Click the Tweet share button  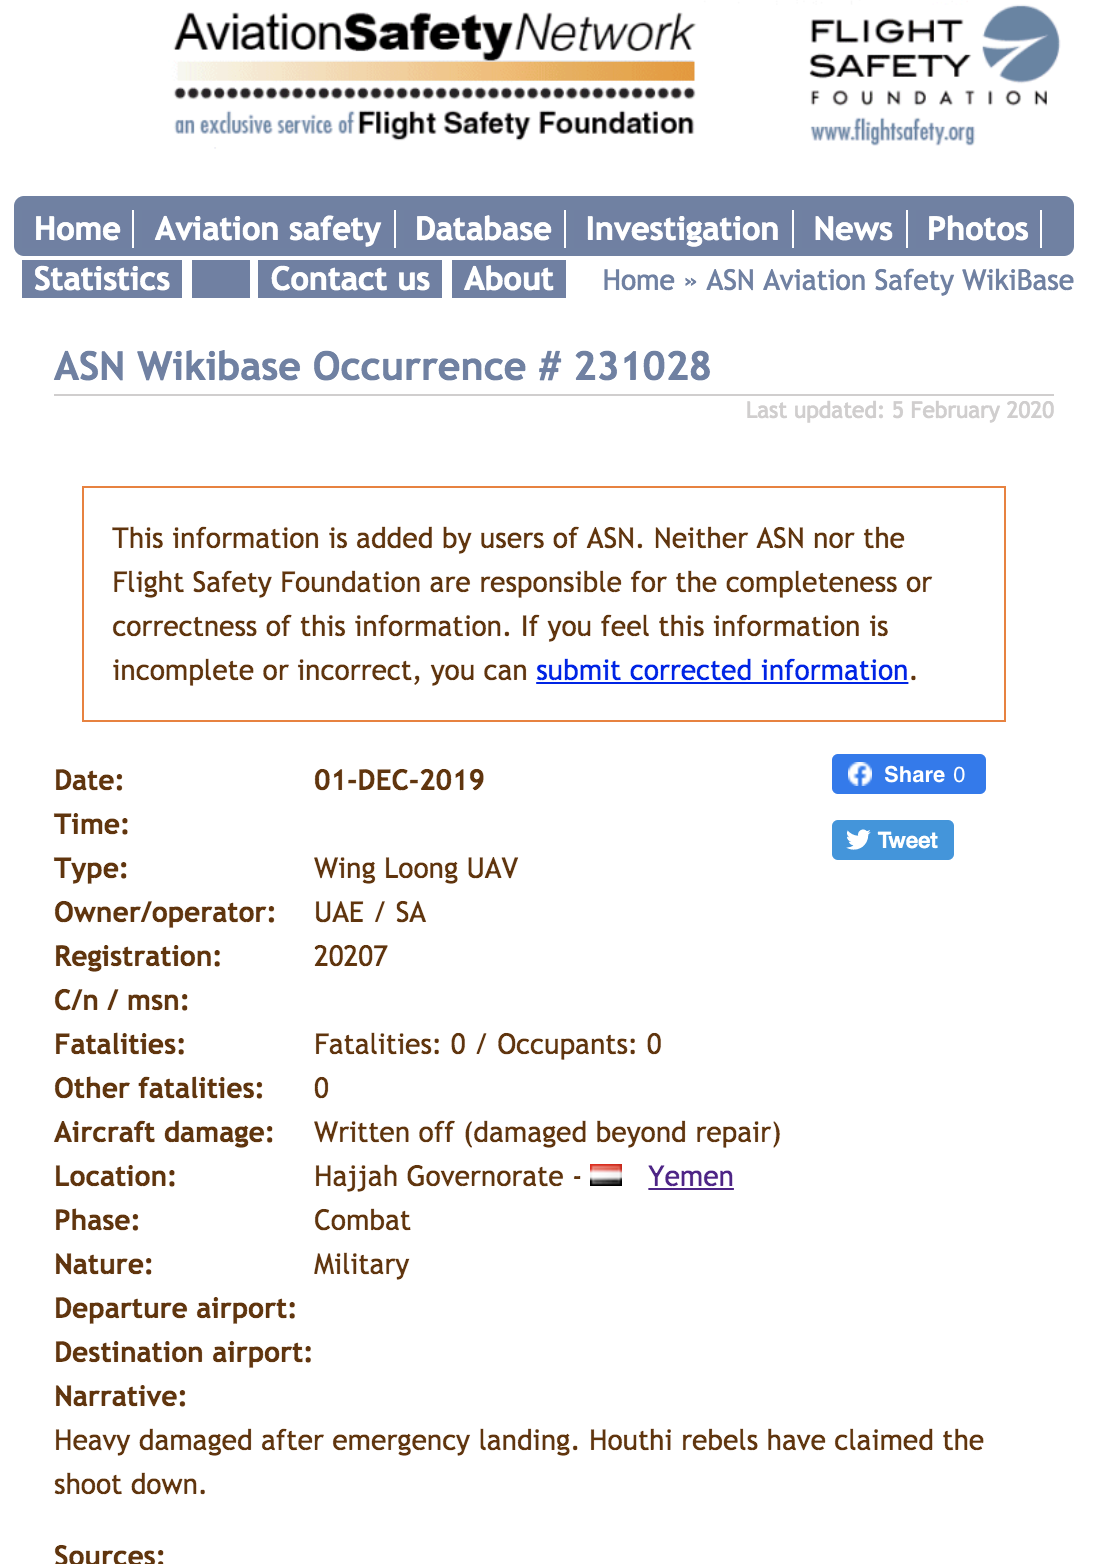click(892, 840)
